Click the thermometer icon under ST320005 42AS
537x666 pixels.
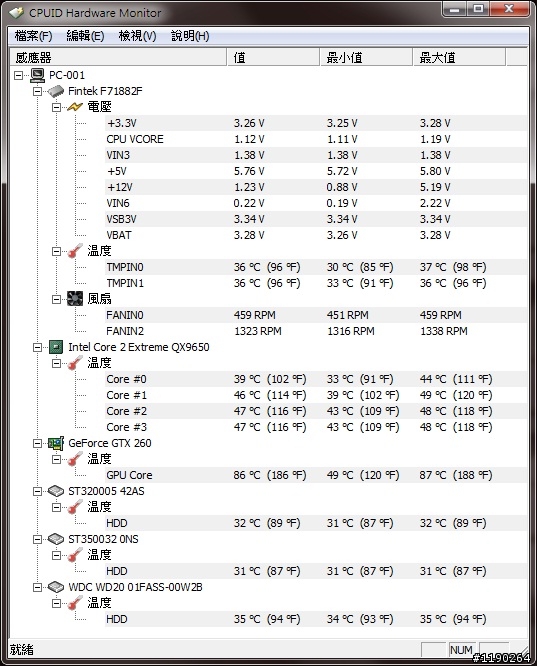75,507
